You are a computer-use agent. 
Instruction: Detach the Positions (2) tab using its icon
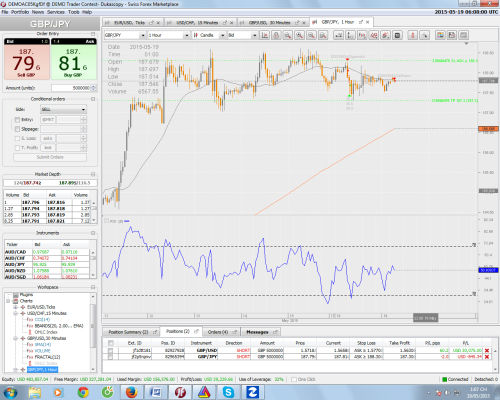[x=196, y=331]
